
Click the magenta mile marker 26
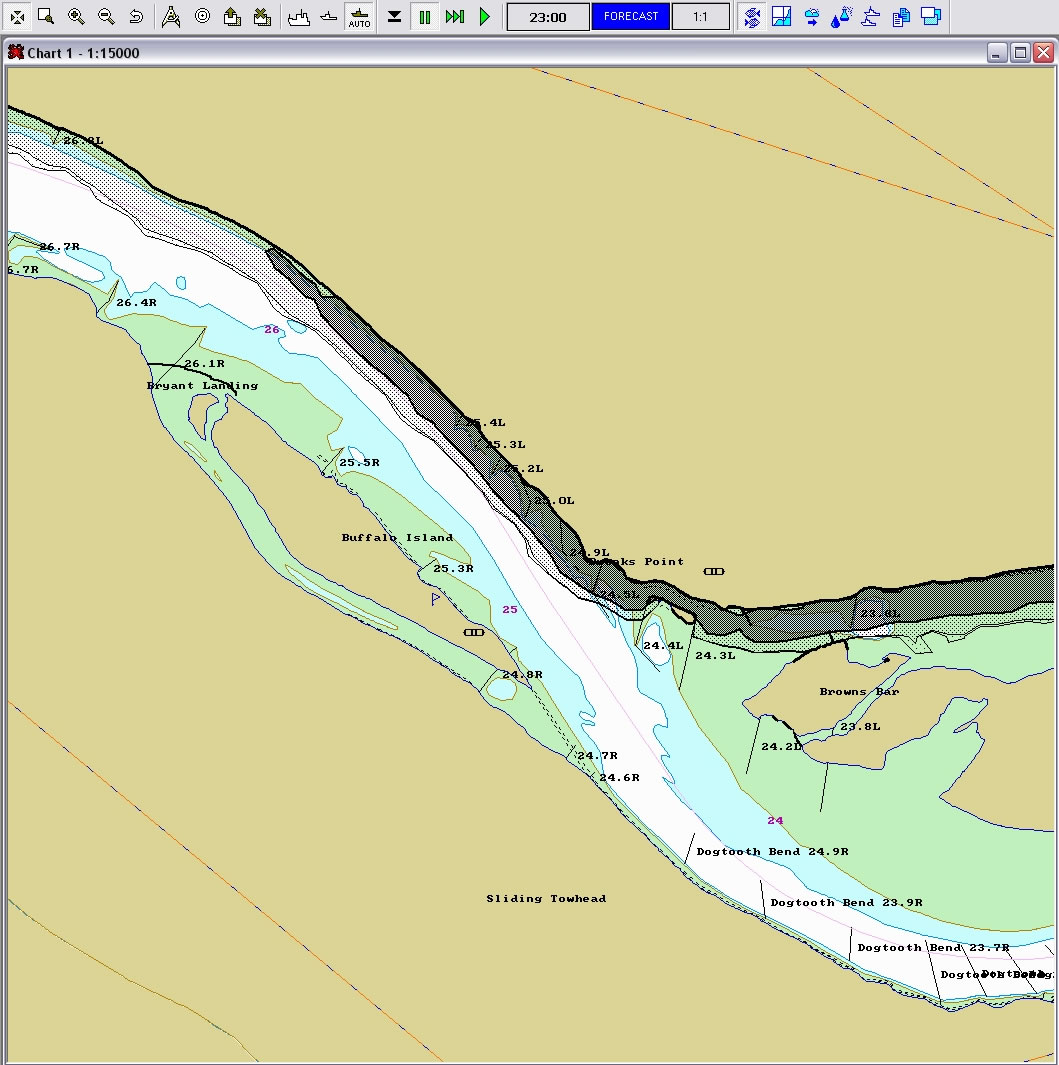[x=272, y=329]
